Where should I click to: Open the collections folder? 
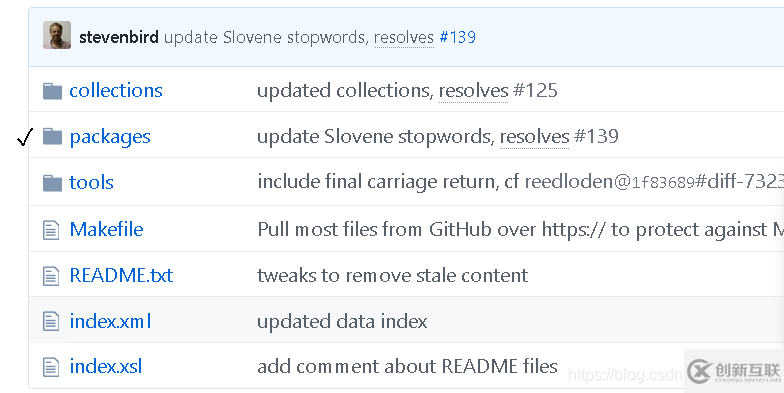coord(116,90)
